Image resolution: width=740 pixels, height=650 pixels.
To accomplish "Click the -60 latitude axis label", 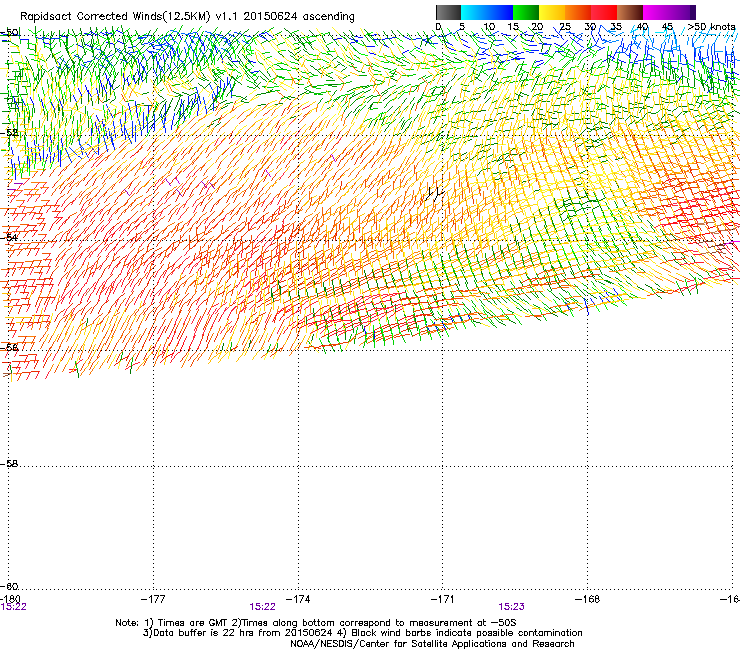I will tap(9, 586).
